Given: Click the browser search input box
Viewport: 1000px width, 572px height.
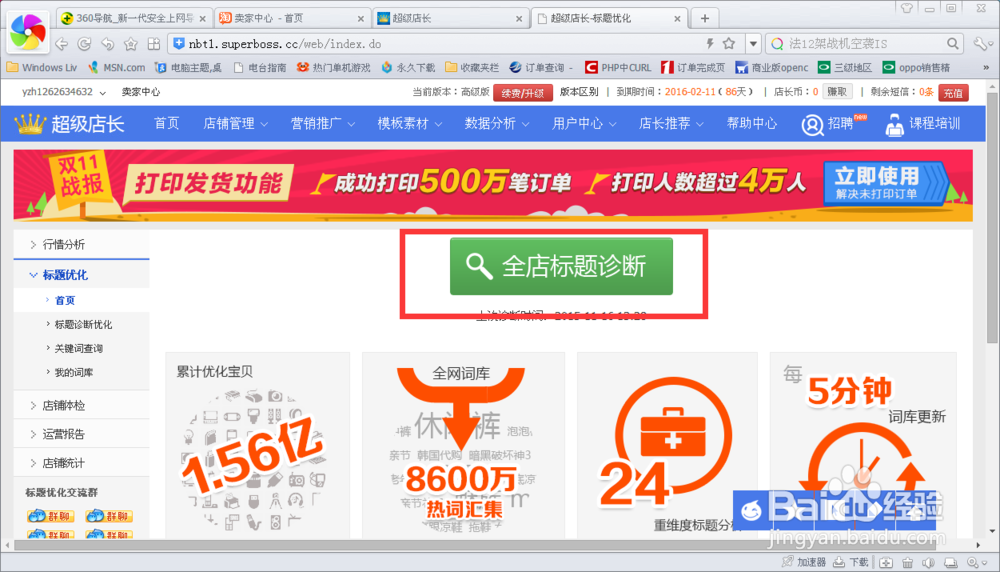Looking at the screenshot, I should pyautogui.click(x=864, y=43).
